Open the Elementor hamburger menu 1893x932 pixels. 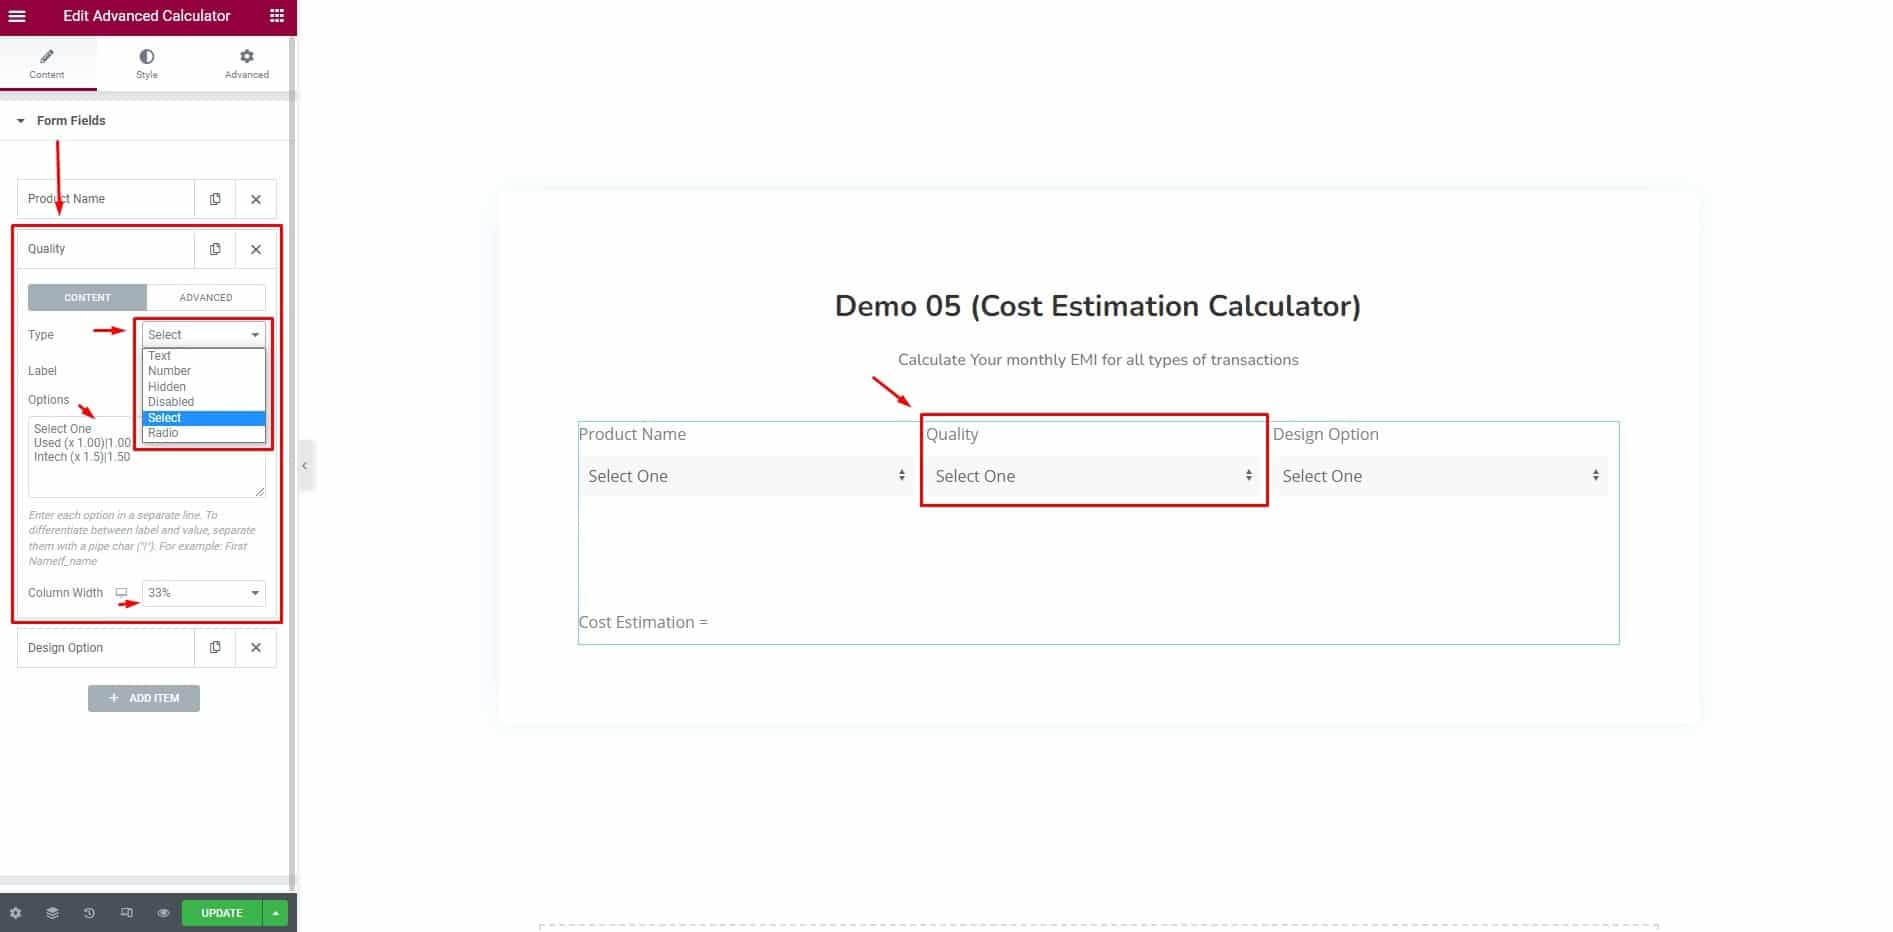(x=17, y=16)
